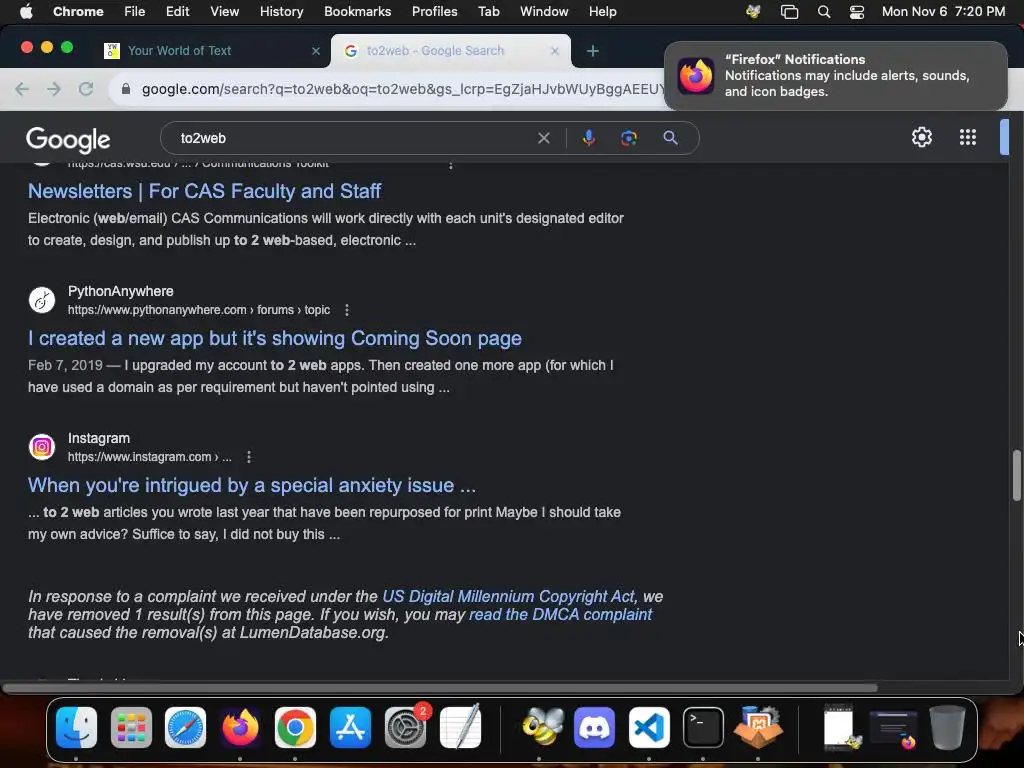Open I created a new app result

[x=275, y=338]
